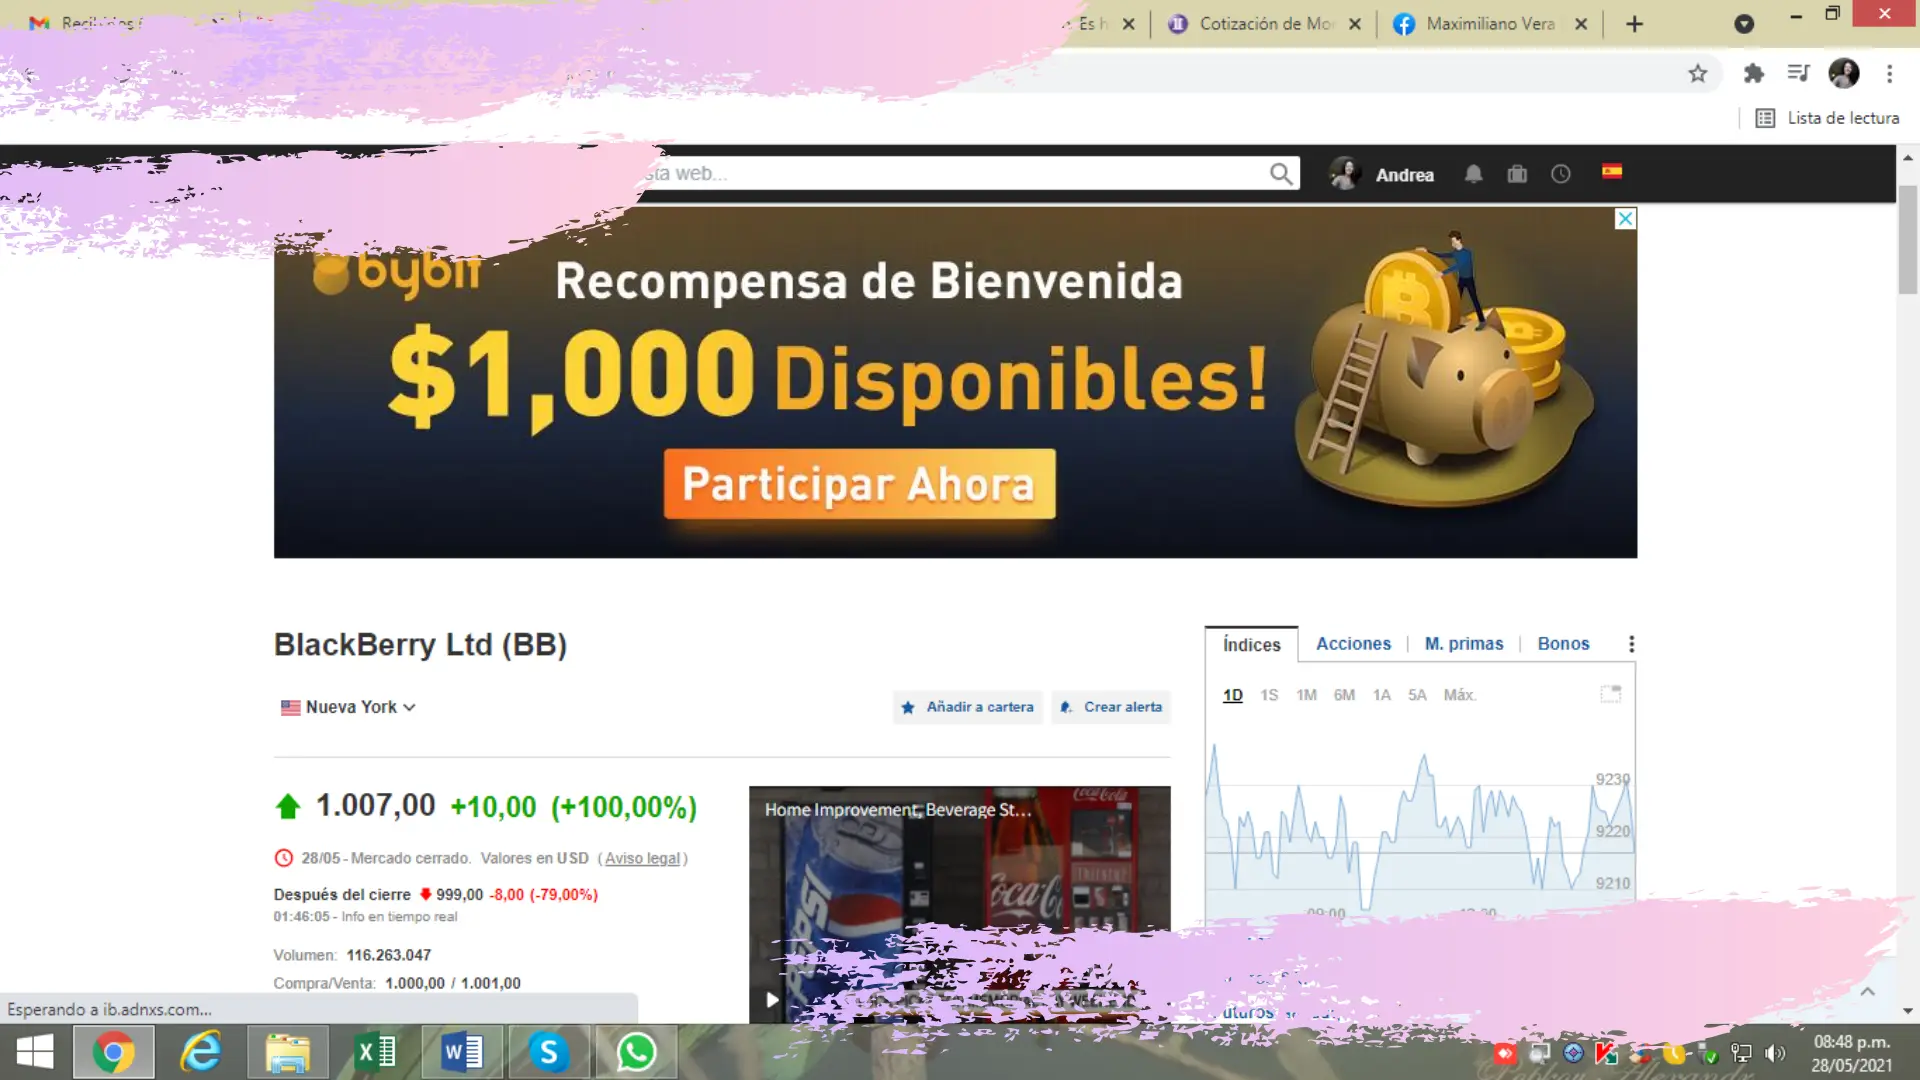Open the sidebar widget three-dot options
Viewport: 1920px width, 1080px height.
click(x=1631, y=644)
